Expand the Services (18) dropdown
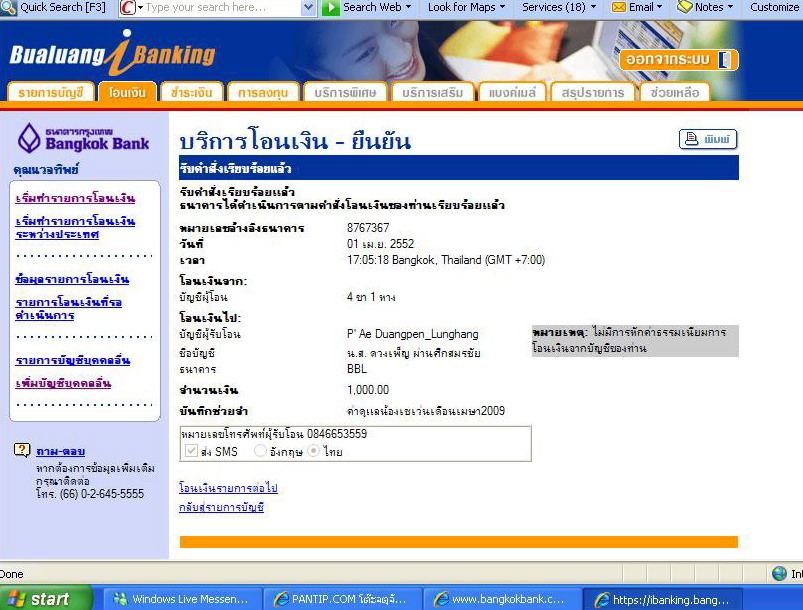Screen dimensions: 803x610 (x=593, y=7)
